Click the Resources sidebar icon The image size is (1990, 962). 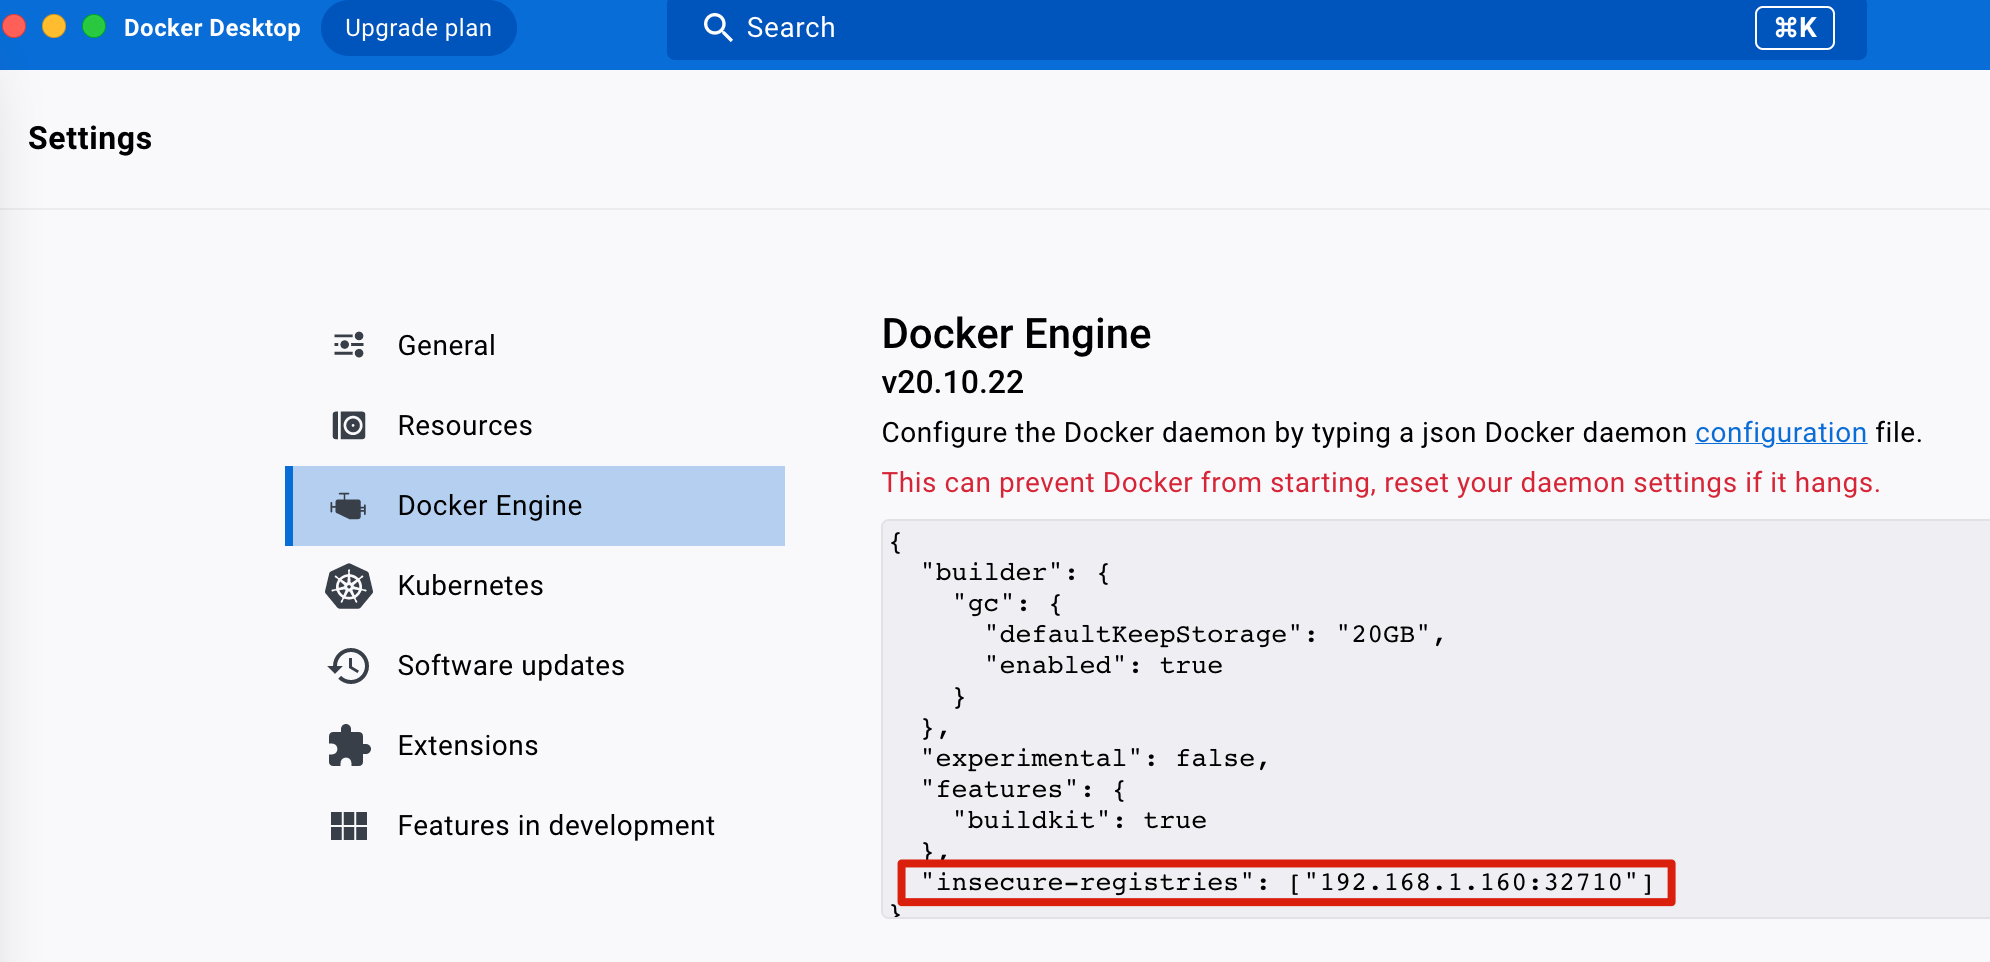coord(349,425)
